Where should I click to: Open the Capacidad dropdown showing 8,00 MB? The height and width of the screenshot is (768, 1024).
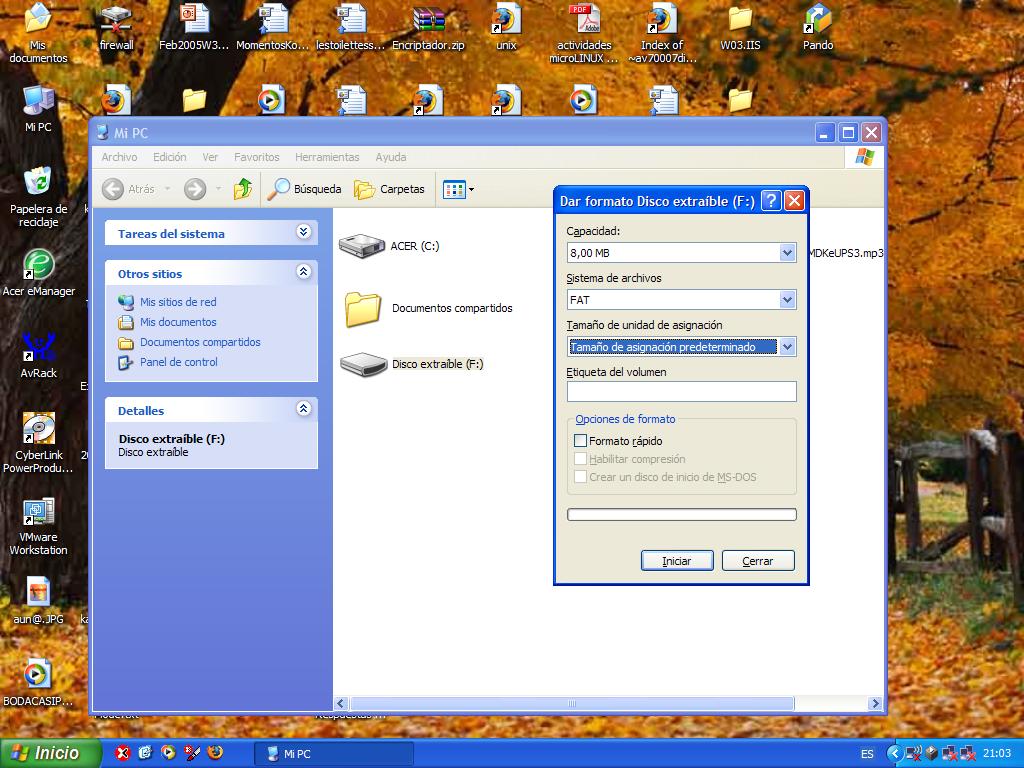point(787,253)
